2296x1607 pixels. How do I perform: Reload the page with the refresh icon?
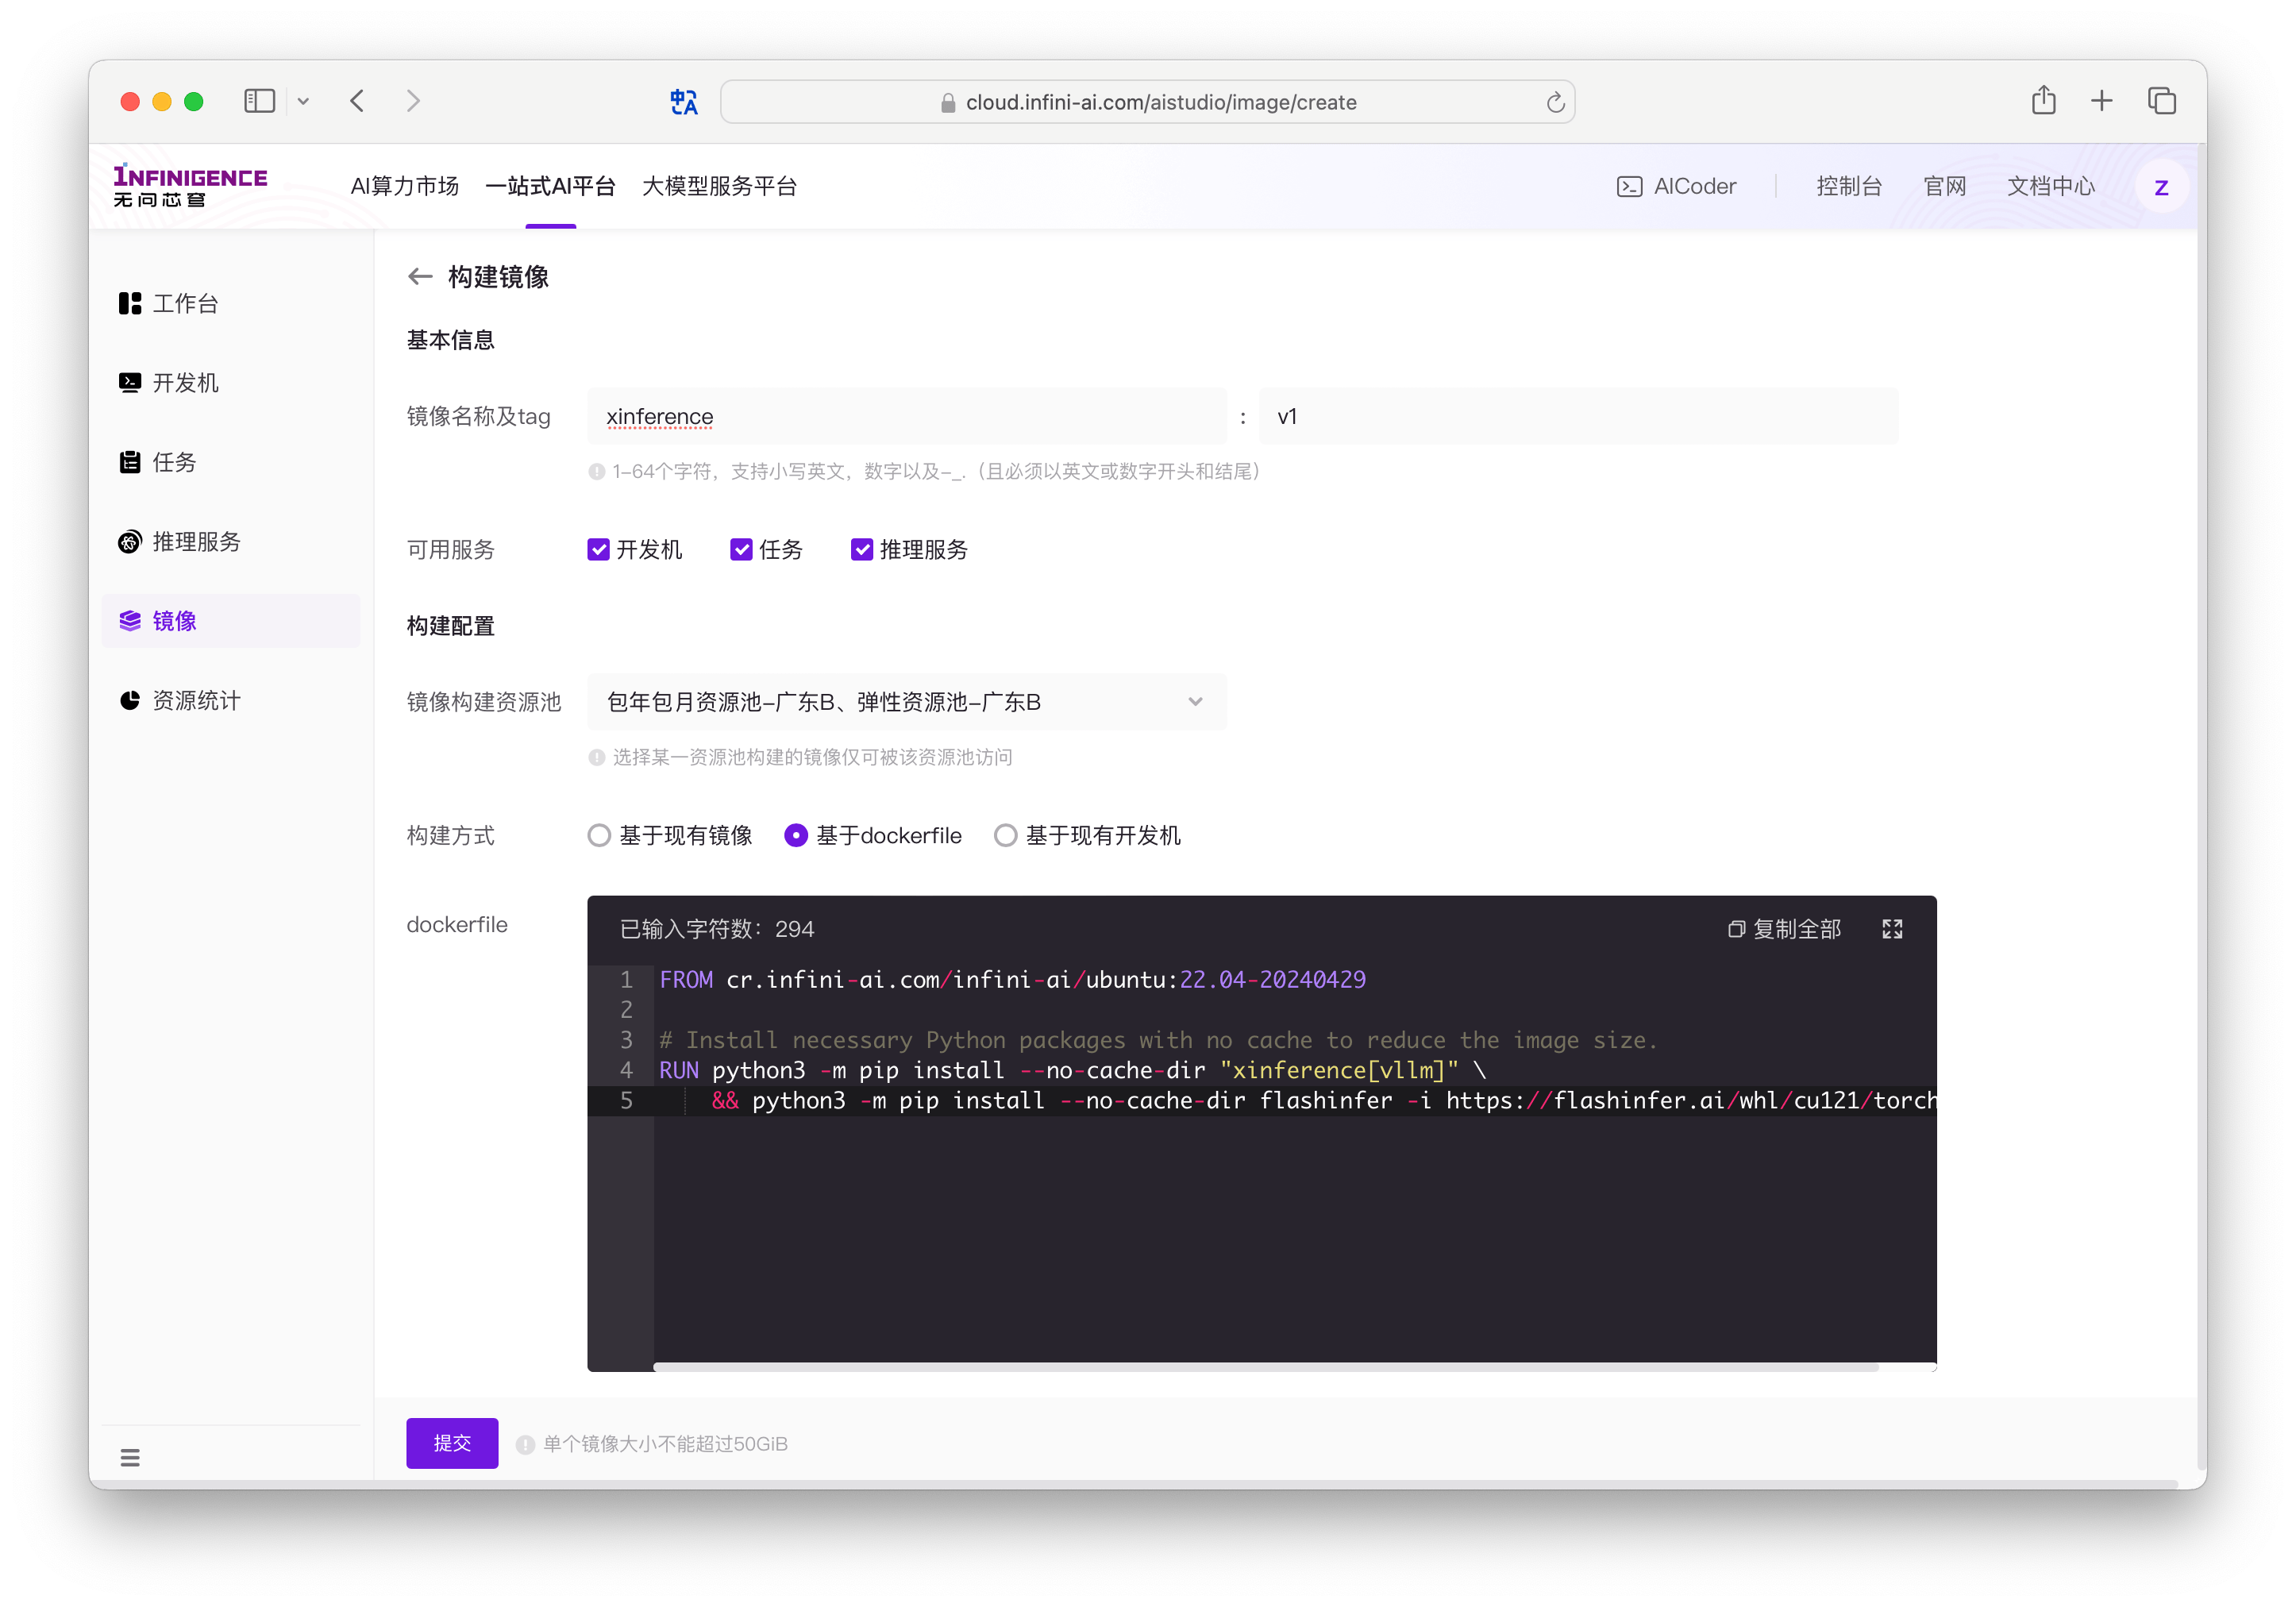pyautogui.click(x=1555, y=102)
